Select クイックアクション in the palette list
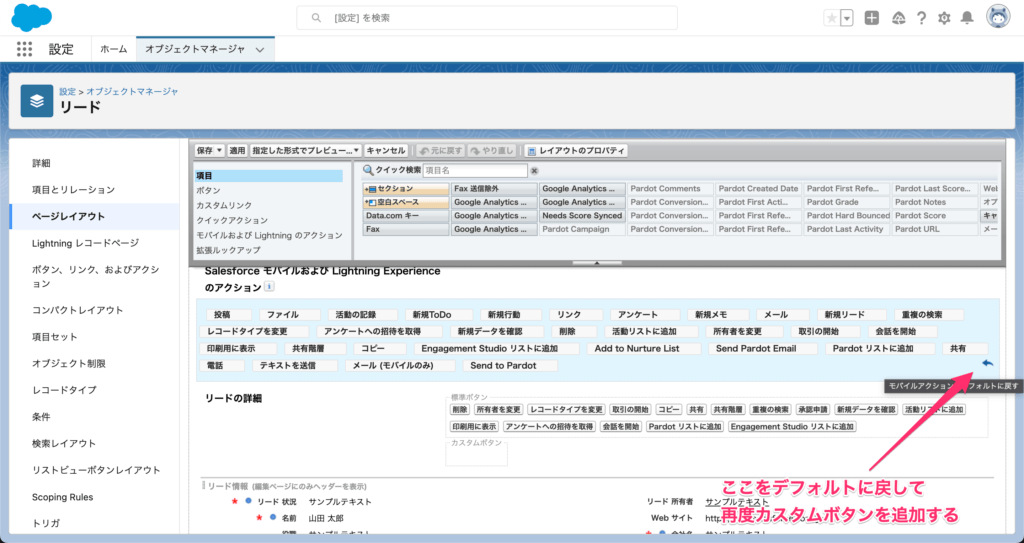Image resolution: width=1024 pixels, height=543 pixels. [232, 220]
